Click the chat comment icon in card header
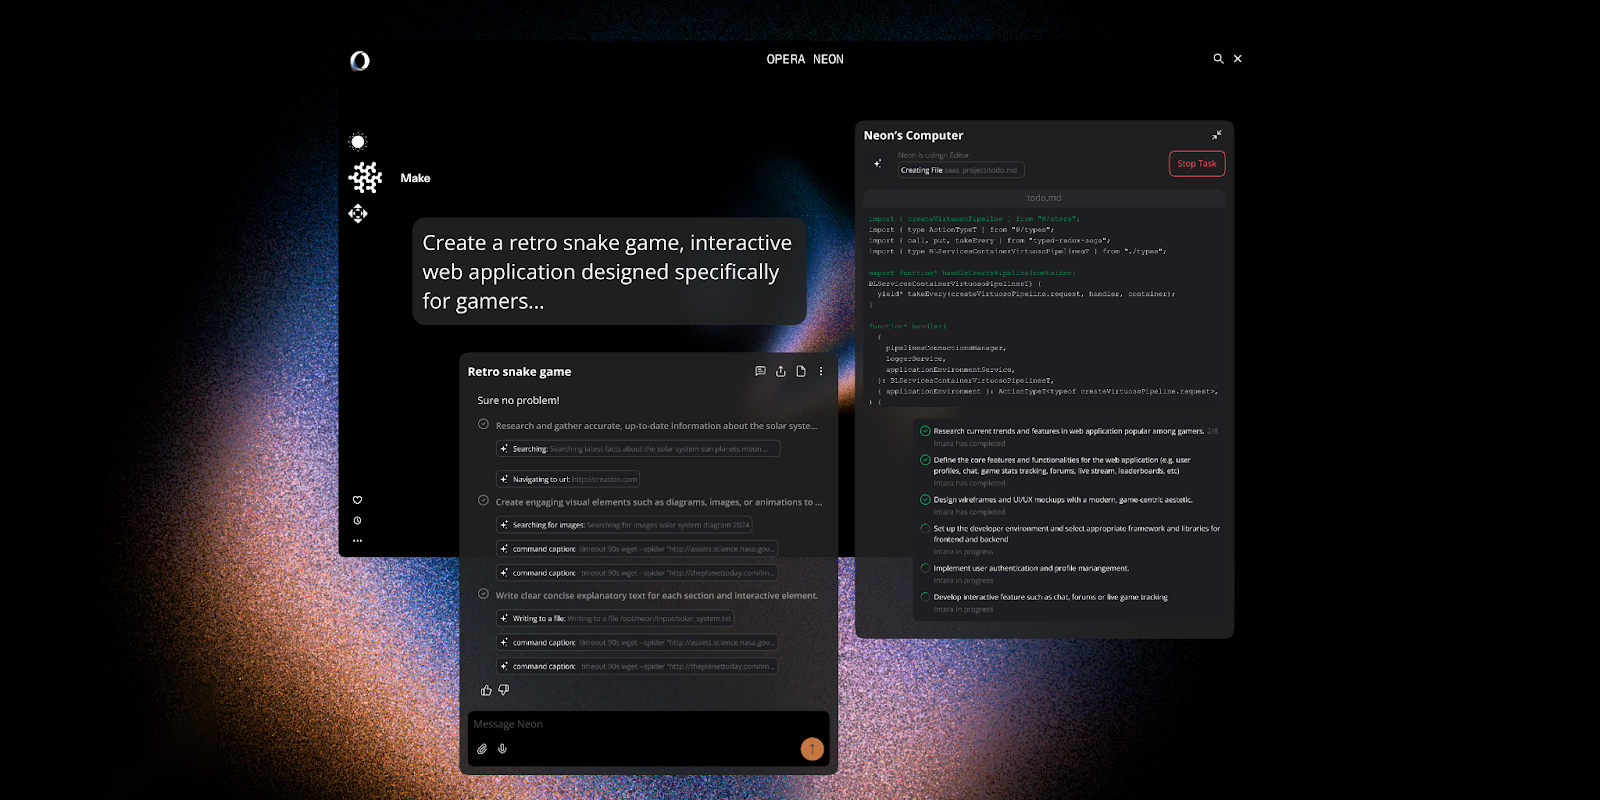This screenshot has width=1600, height=800. click(760, 371)
